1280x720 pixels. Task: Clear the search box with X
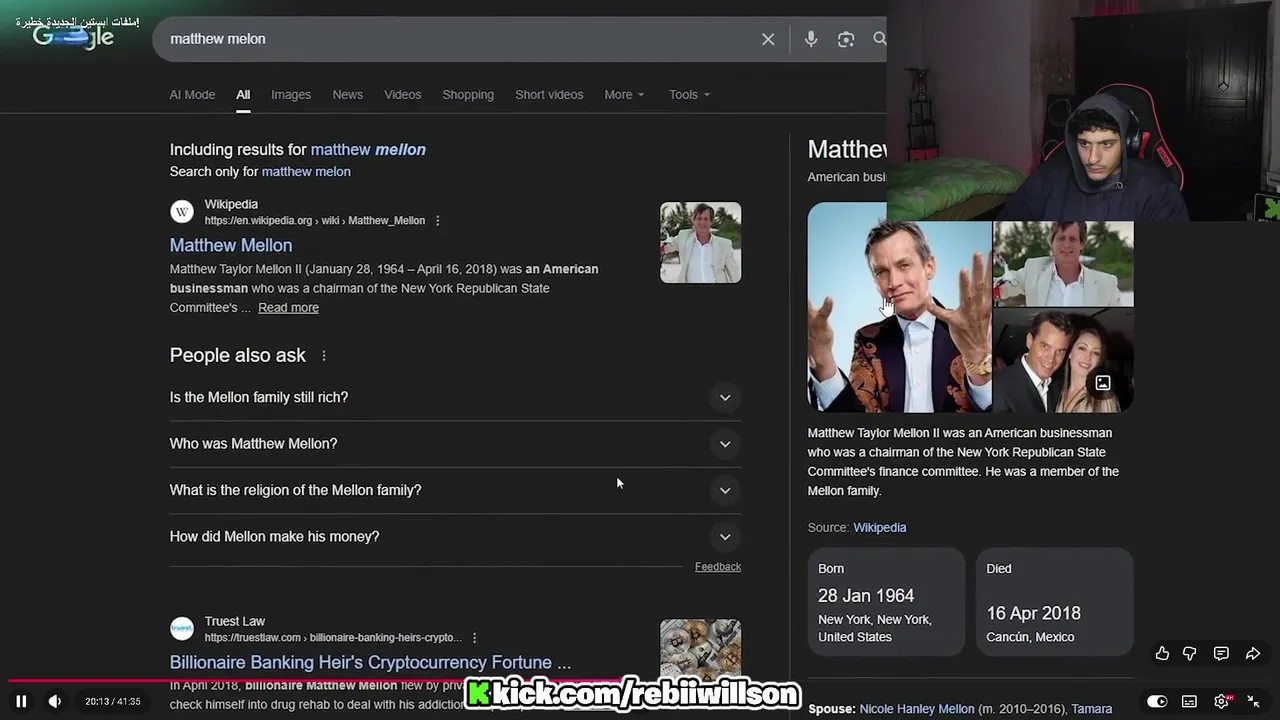[768, 39]
